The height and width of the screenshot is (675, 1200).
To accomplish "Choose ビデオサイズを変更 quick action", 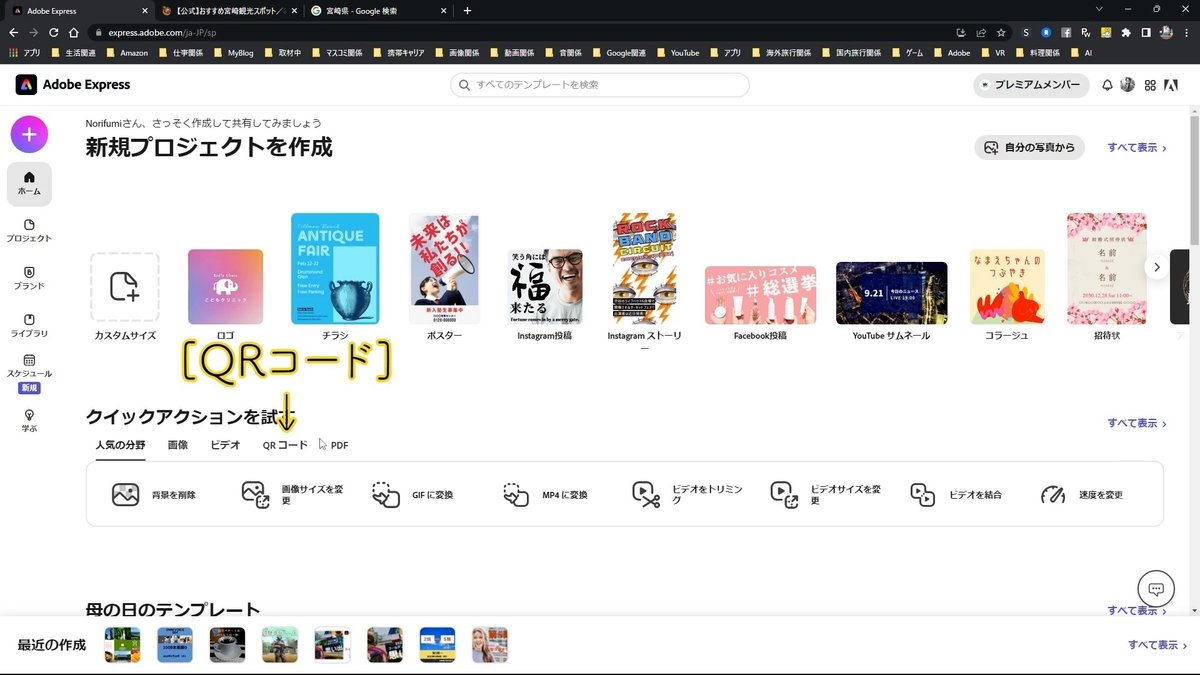I will pyautogui.click(x=826, y=494).
